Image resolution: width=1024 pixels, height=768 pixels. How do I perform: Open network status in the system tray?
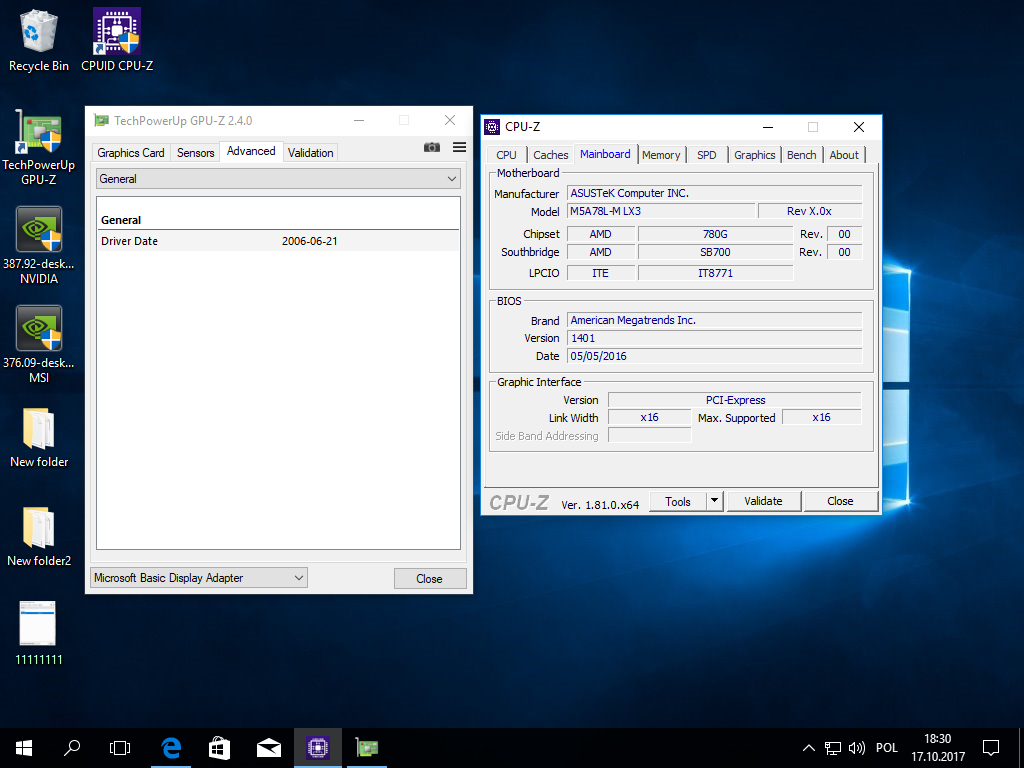click(833, 748)
